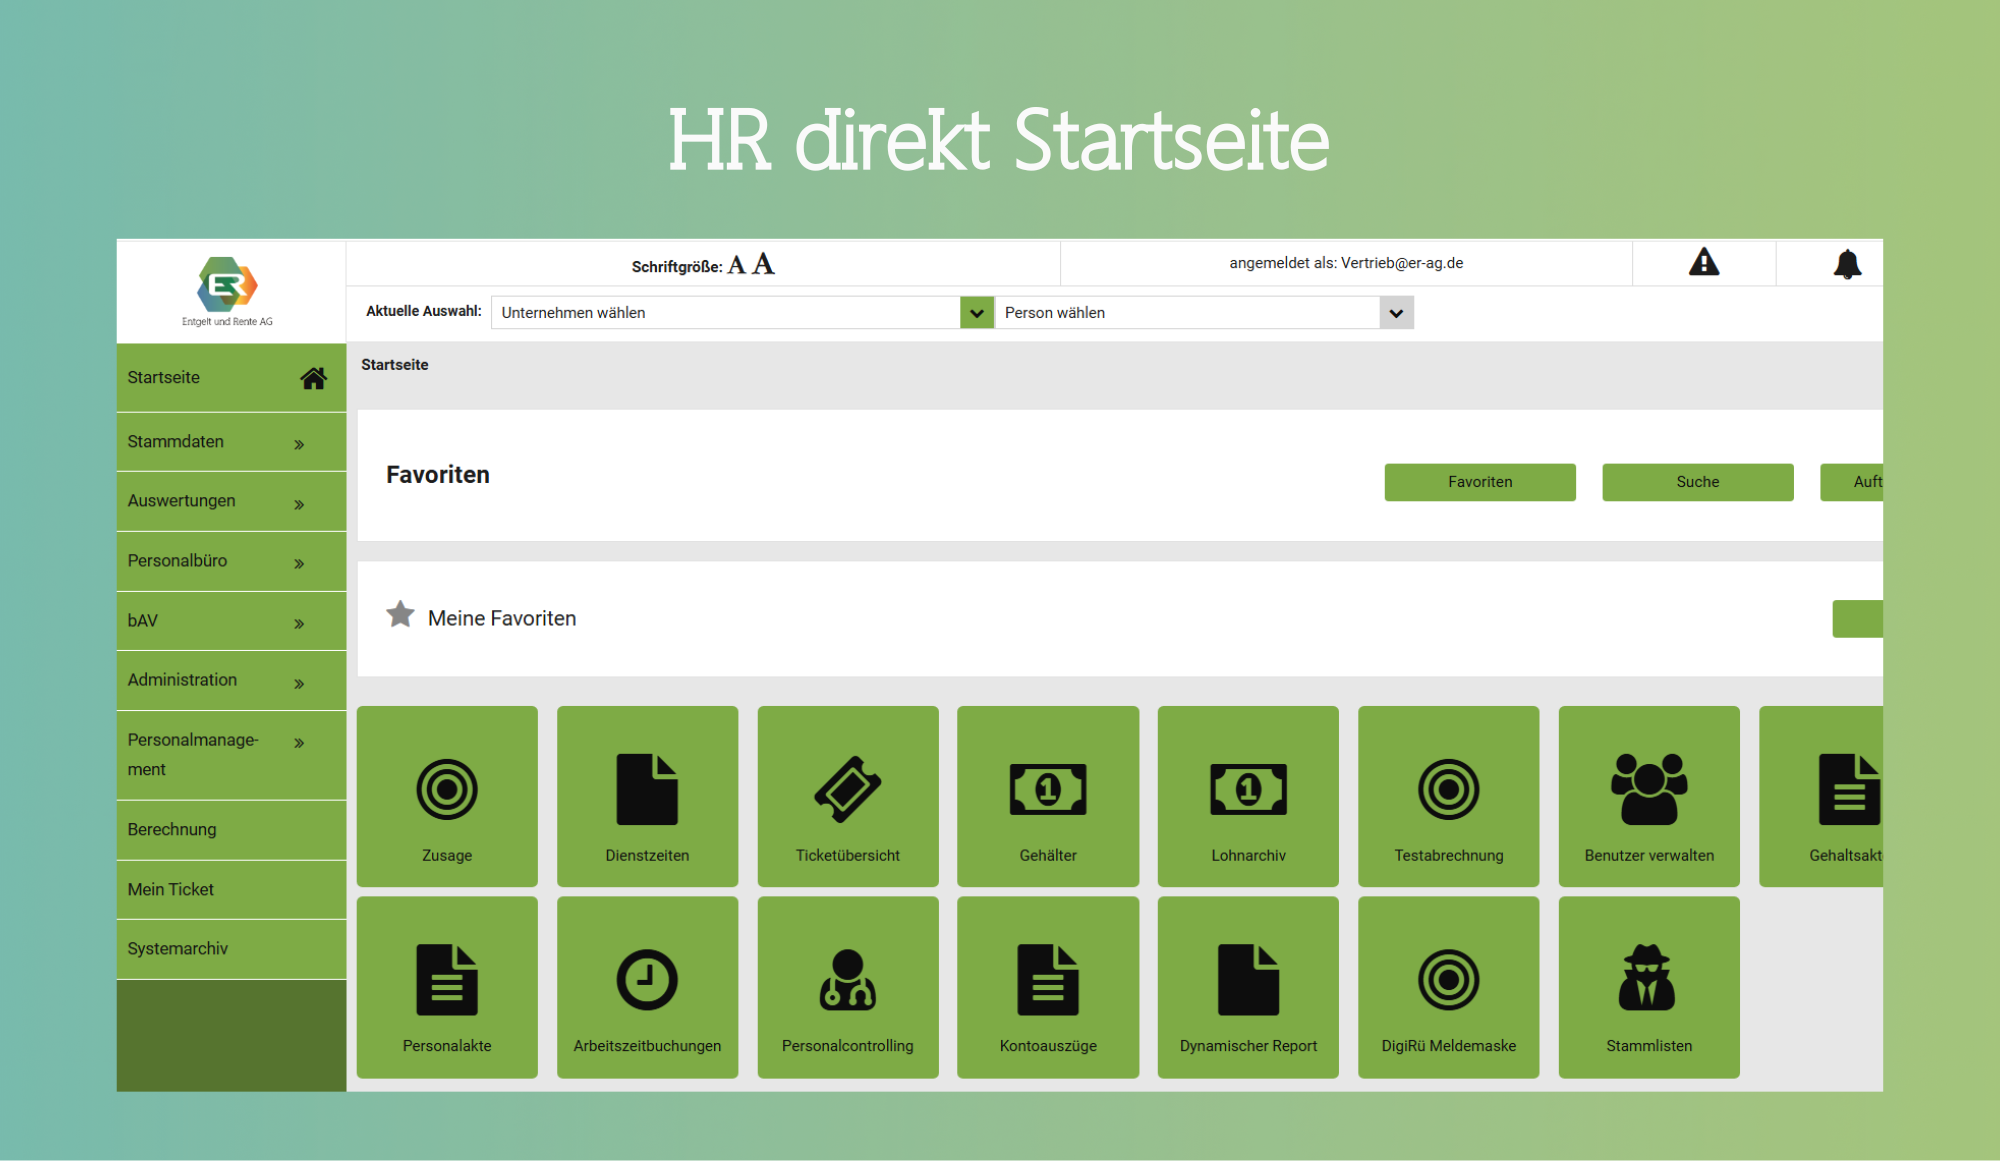This screenshot has width=2000, height=1161.
Task: Click the Gehälter banknote icon
Action: tap(1047, 788)
